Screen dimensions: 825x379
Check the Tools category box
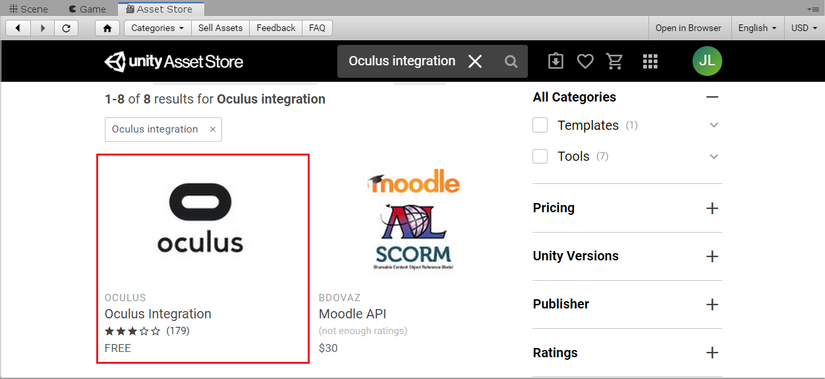pyautogui.click(x=540, y=156)
